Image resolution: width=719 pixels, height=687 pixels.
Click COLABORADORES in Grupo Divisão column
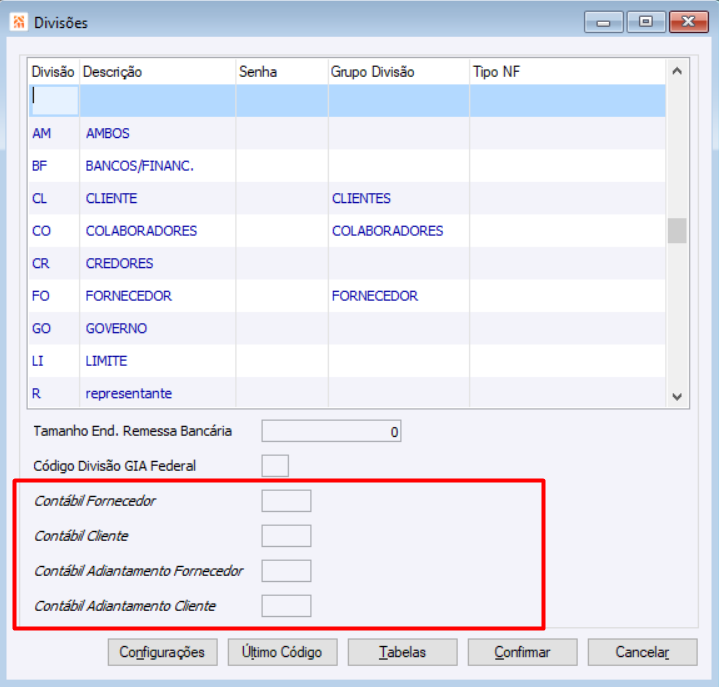coord(399,231)
